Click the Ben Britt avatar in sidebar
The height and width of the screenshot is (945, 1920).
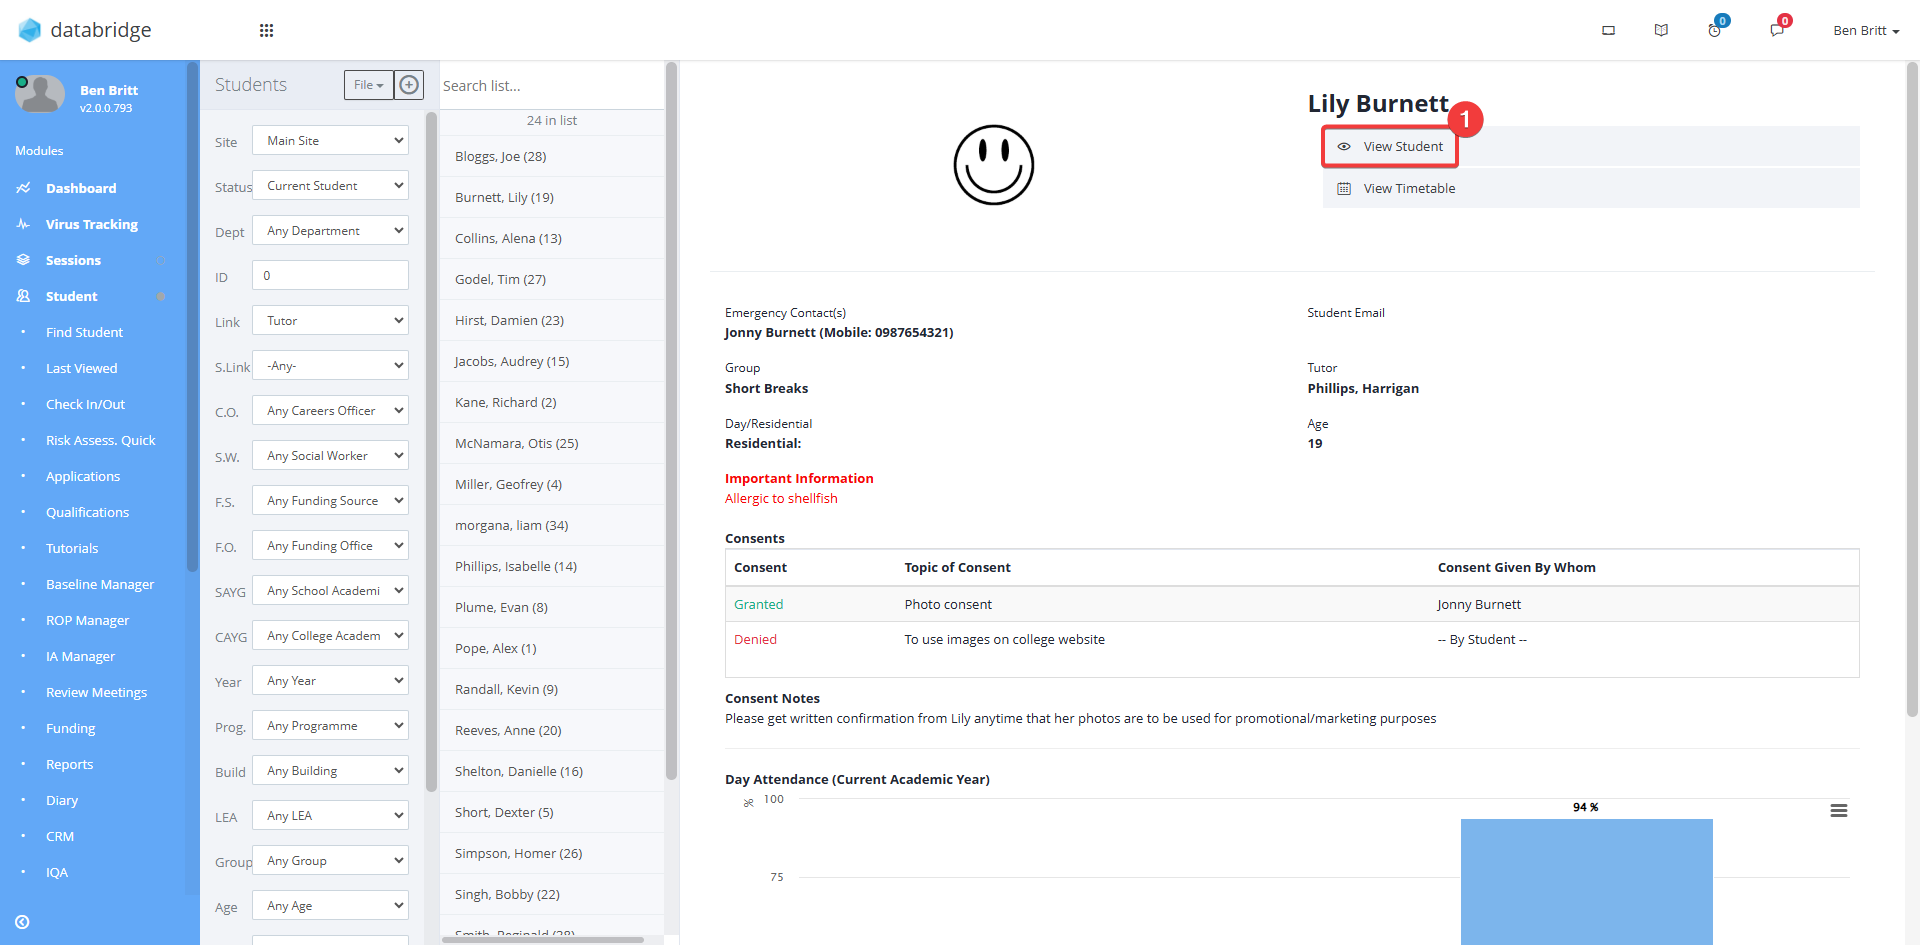click(40, 95)
